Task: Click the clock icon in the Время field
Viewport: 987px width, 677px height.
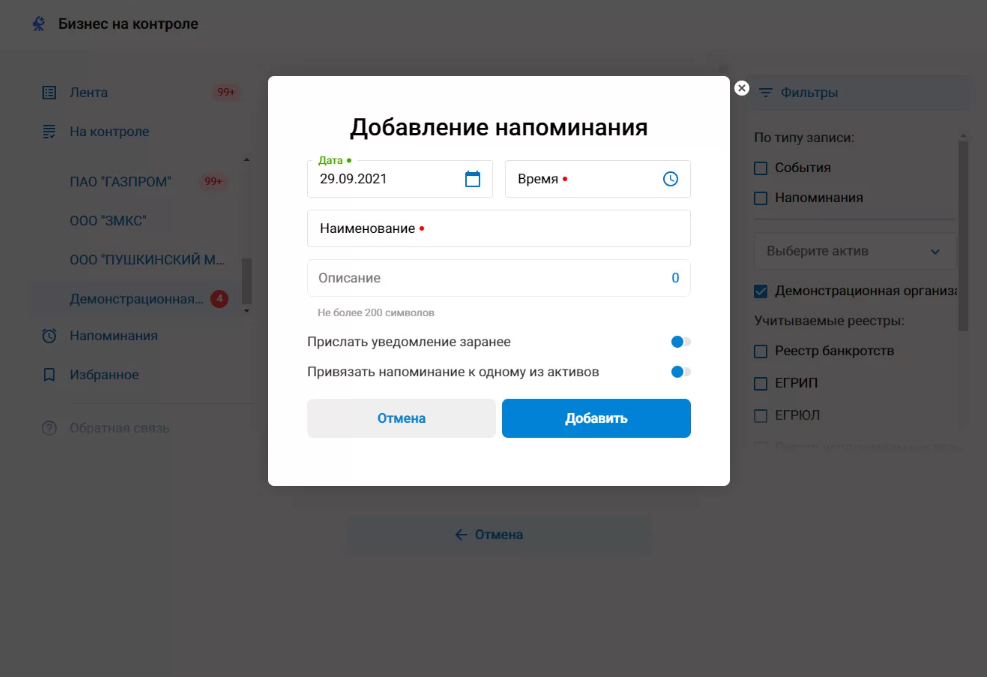Action: [x=672, y=178]
